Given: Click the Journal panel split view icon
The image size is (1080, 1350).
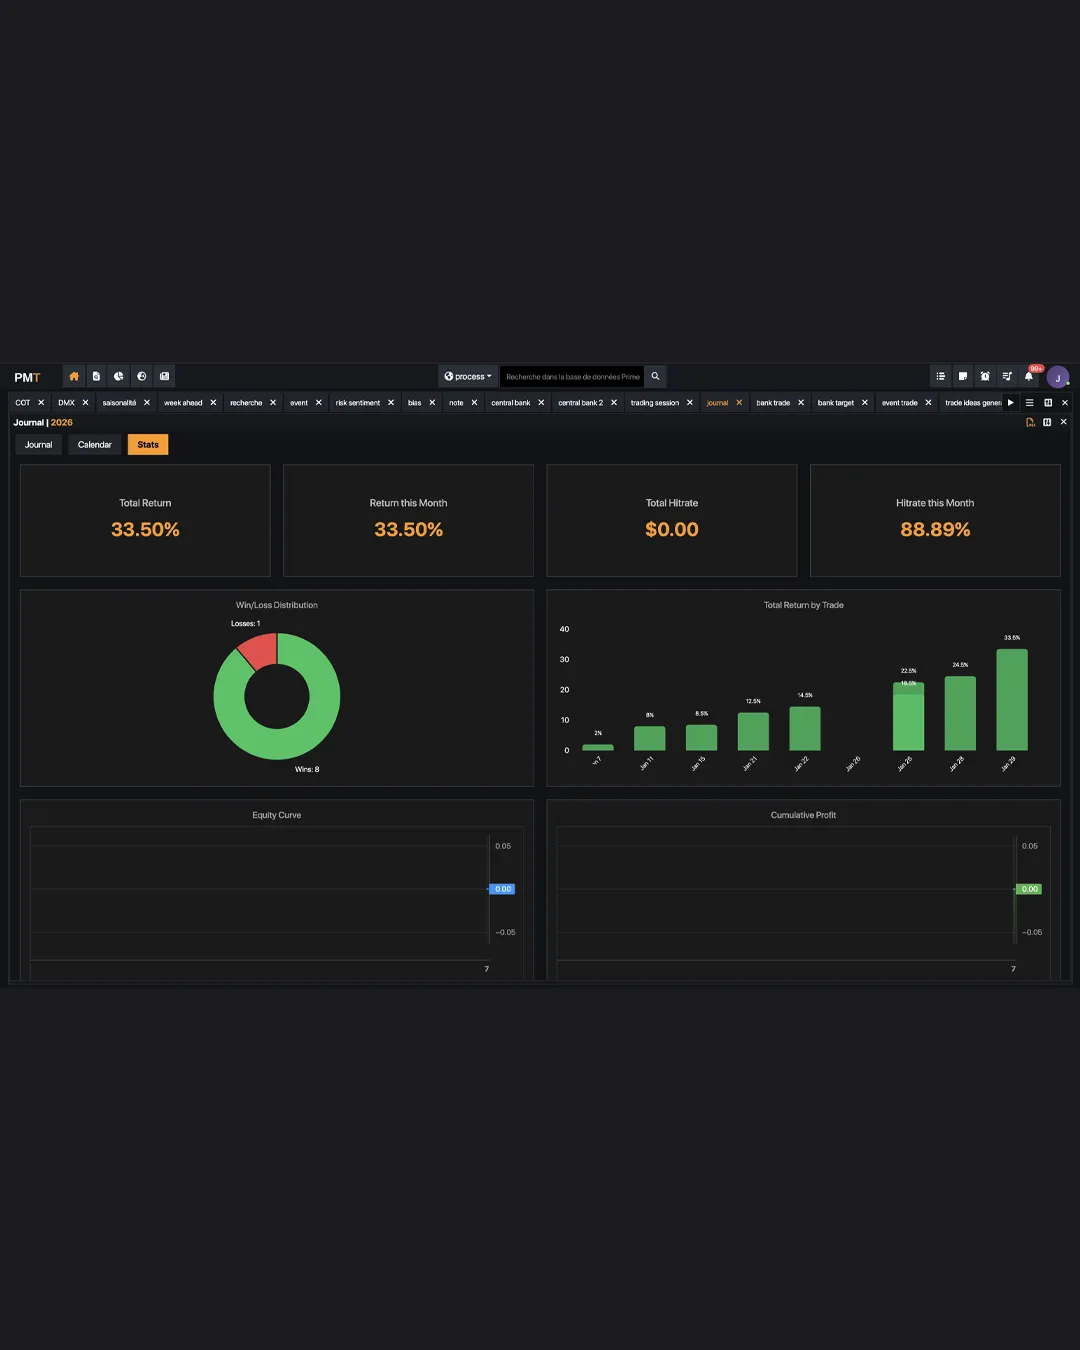Looking at the screenshot, I should coord(1047,422).
